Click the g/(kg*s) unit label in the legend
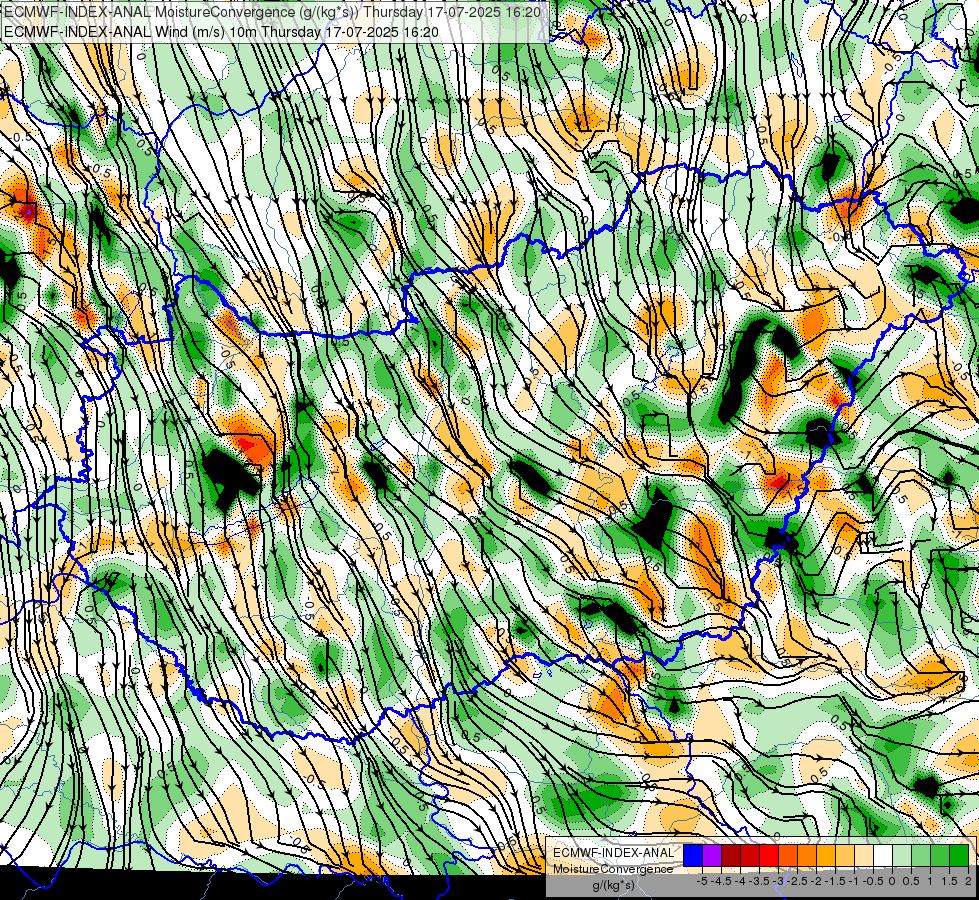Screen dimensions: 979x900 click(x=613, y=885)
